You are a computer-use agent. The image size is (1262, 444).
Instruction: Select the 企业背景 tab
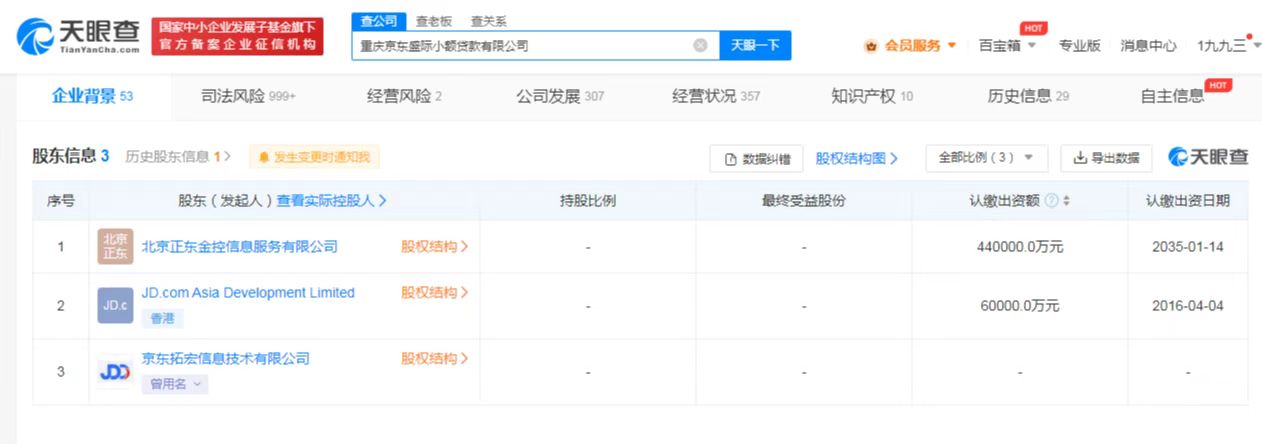click(92, 96)
